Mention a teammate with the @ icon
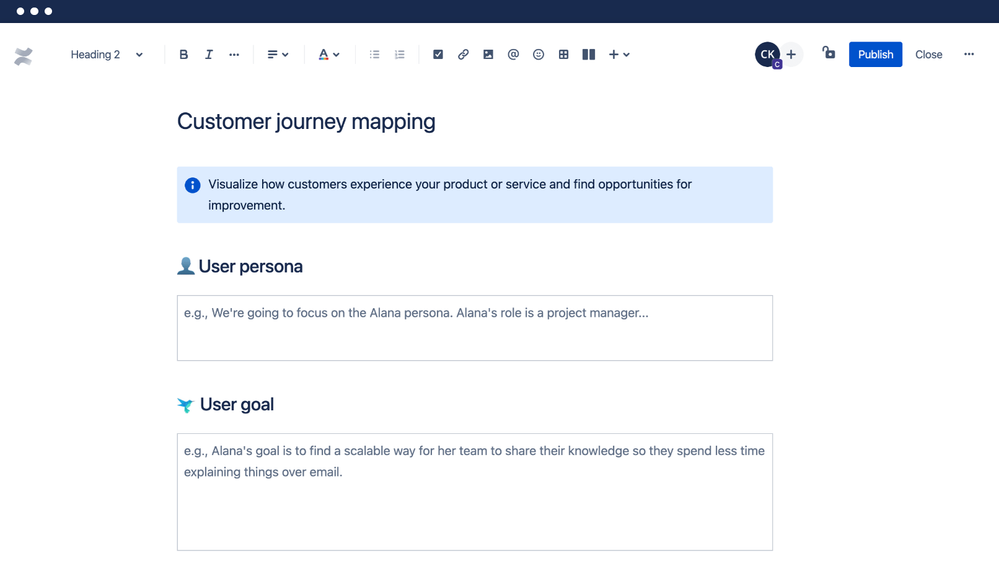Image resolution: width=999 pixels, height=579 pixels. [x=513, y=54]
